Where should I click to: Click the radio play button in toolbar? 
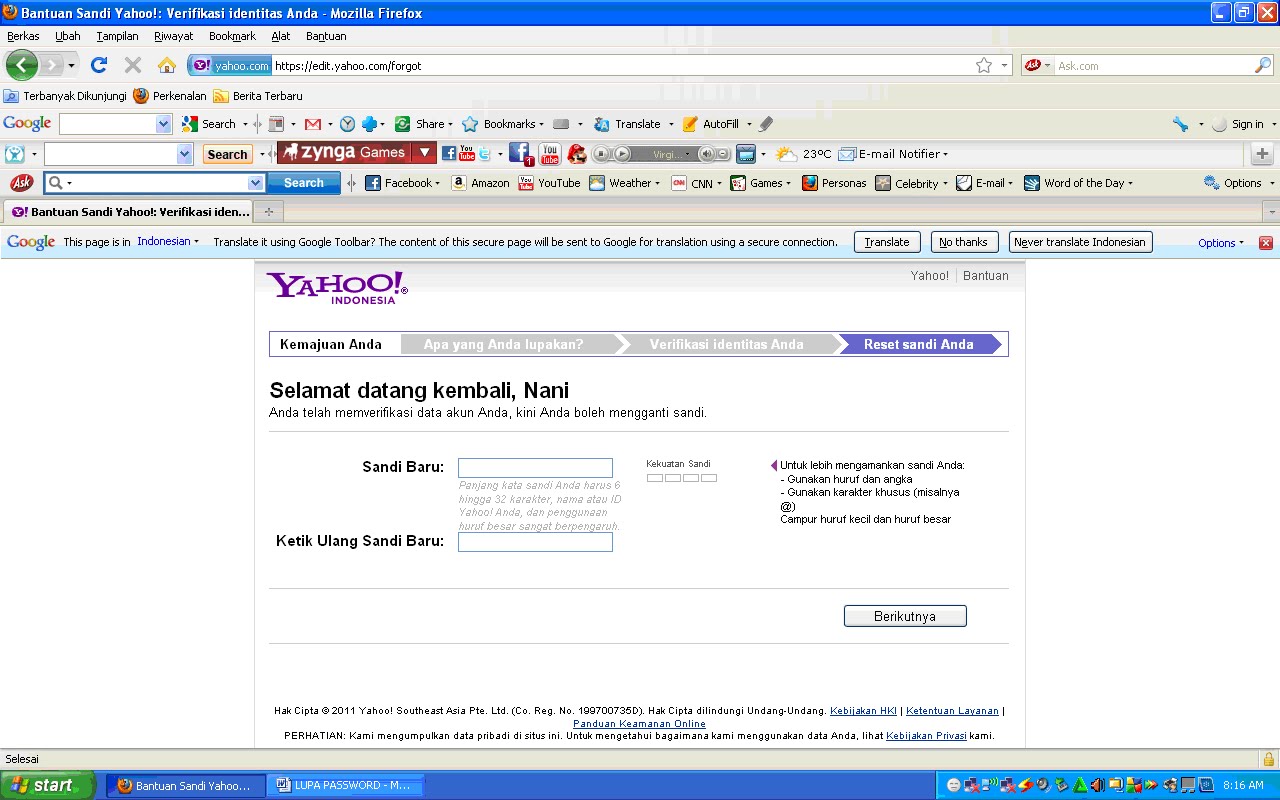(x=622, y=153)
